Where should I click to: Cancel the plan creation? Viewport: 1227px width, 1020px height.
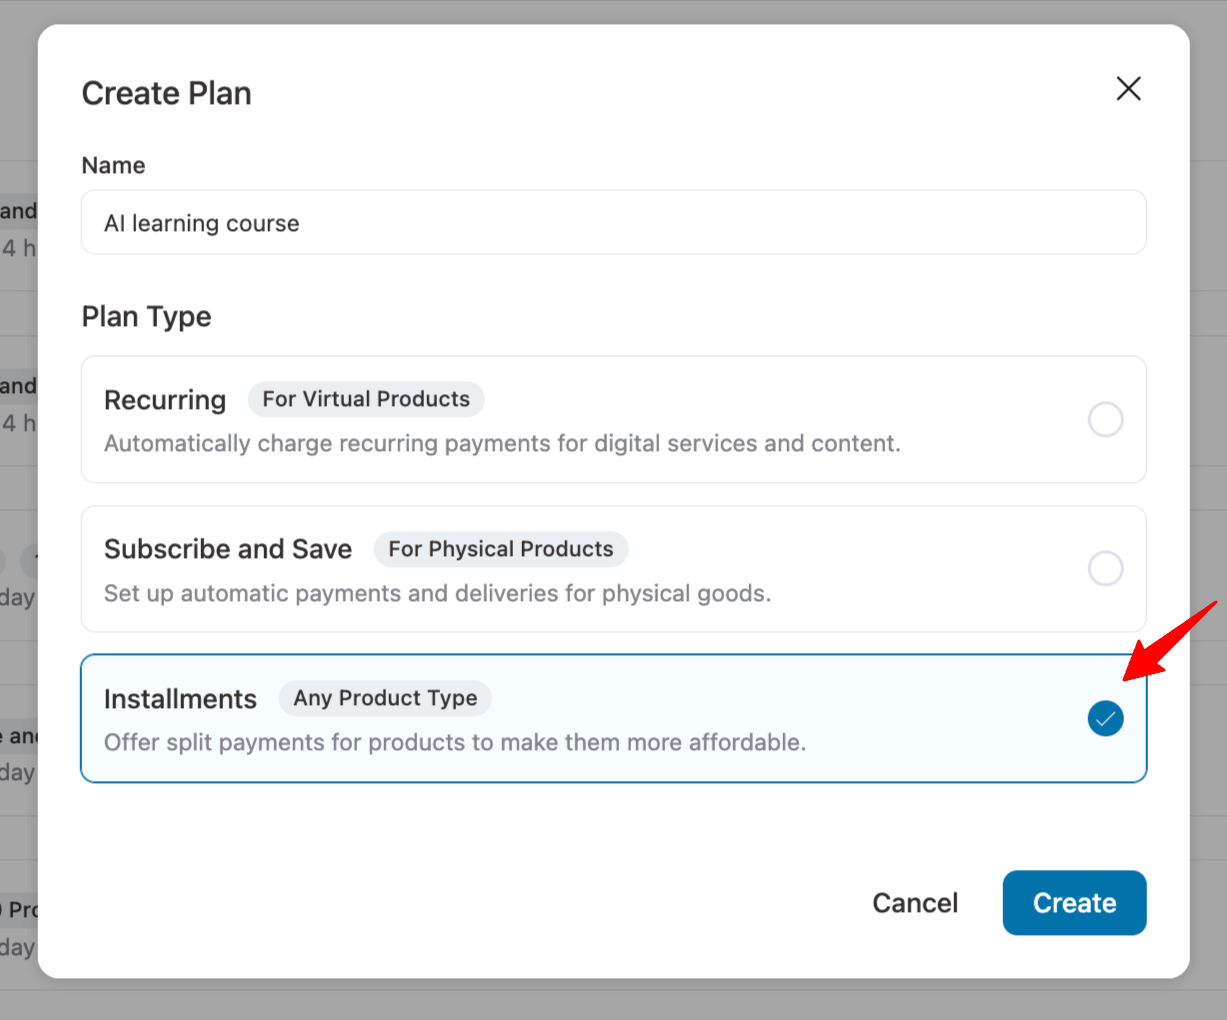(914, 902)
